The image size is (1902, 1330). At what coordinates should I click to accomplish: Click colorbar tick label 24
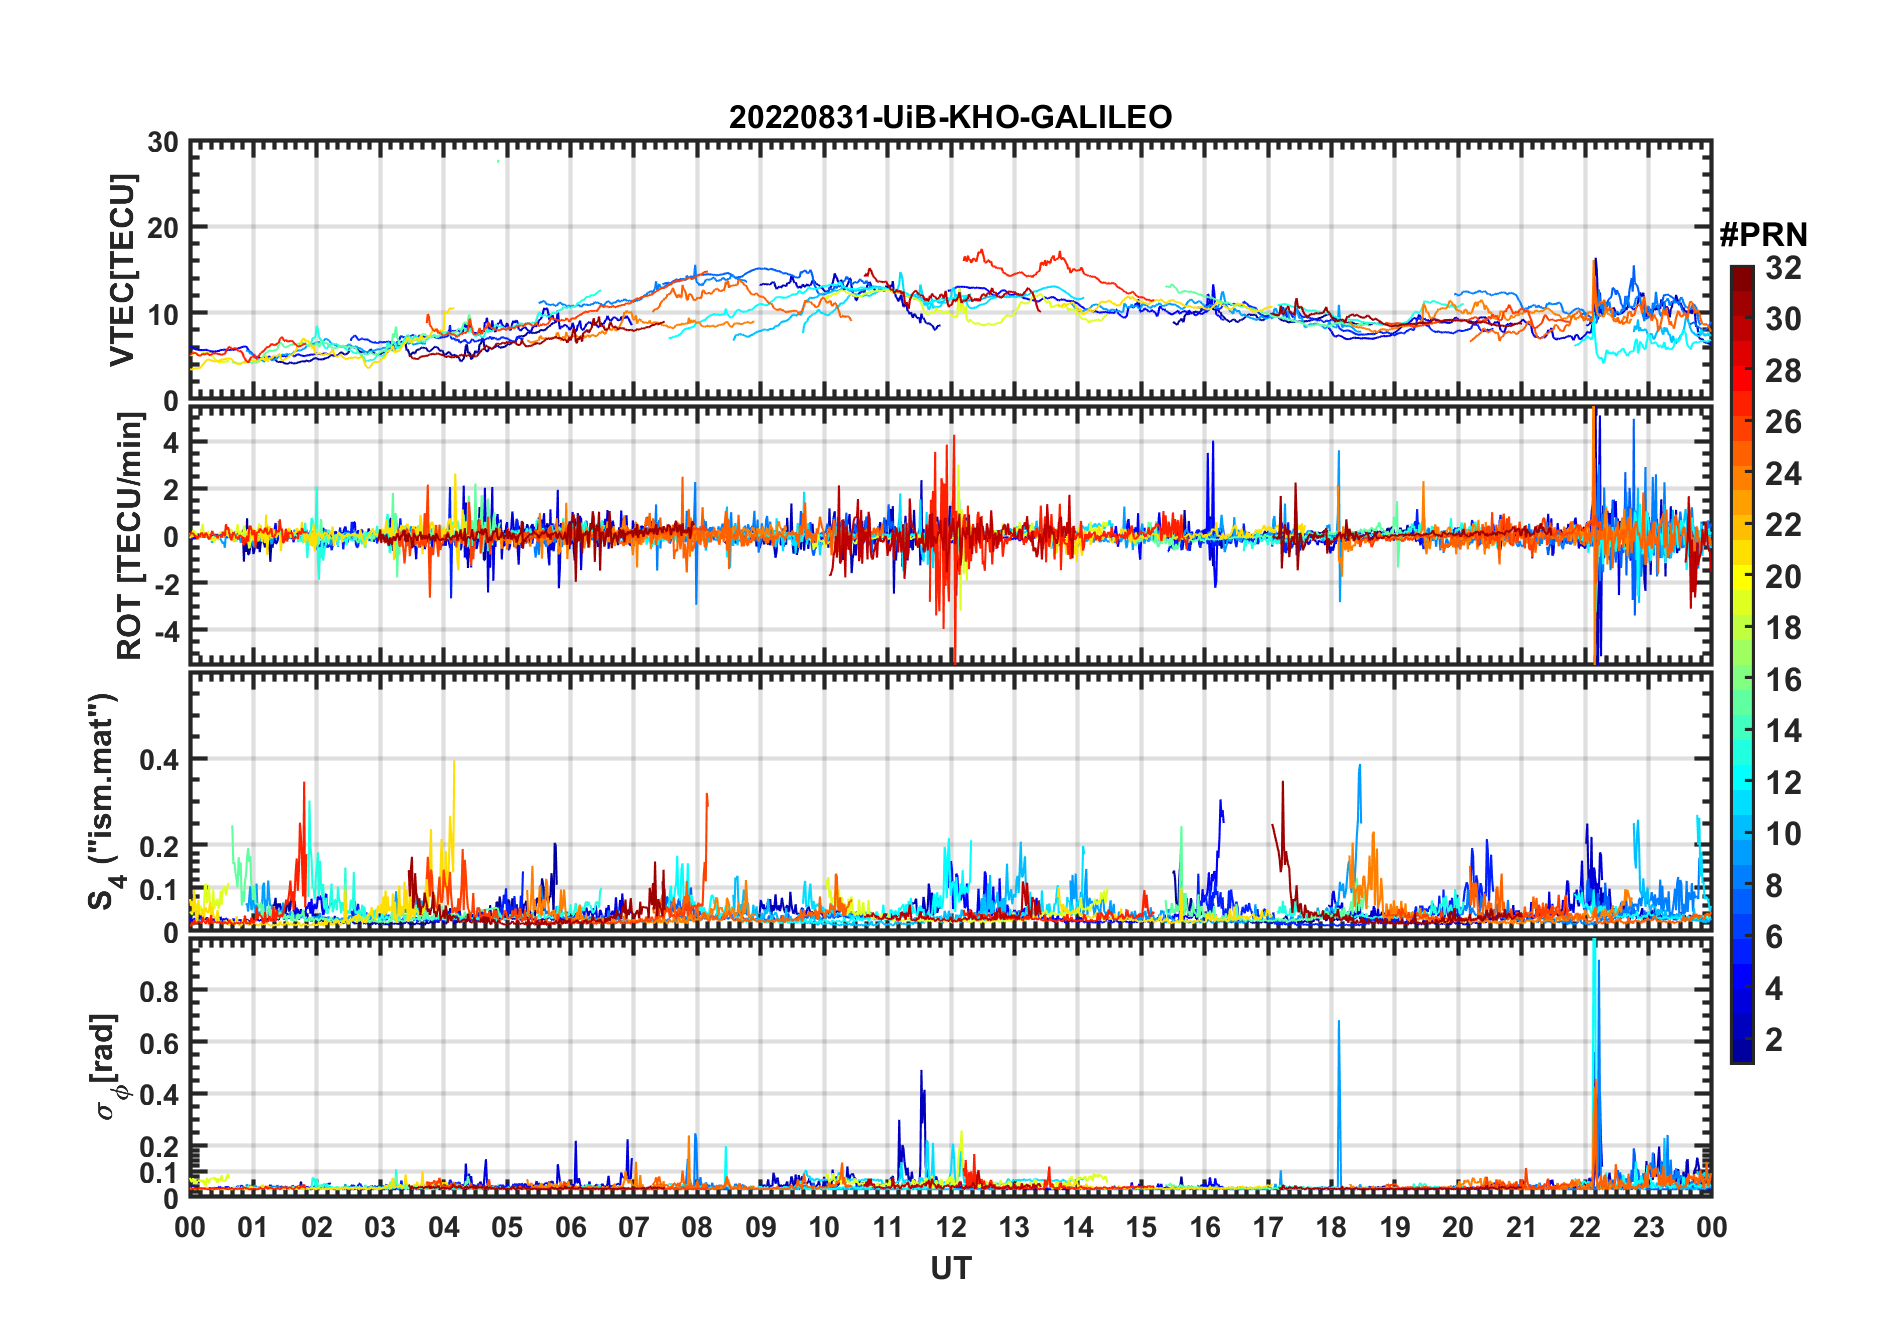click(1783, 474)
